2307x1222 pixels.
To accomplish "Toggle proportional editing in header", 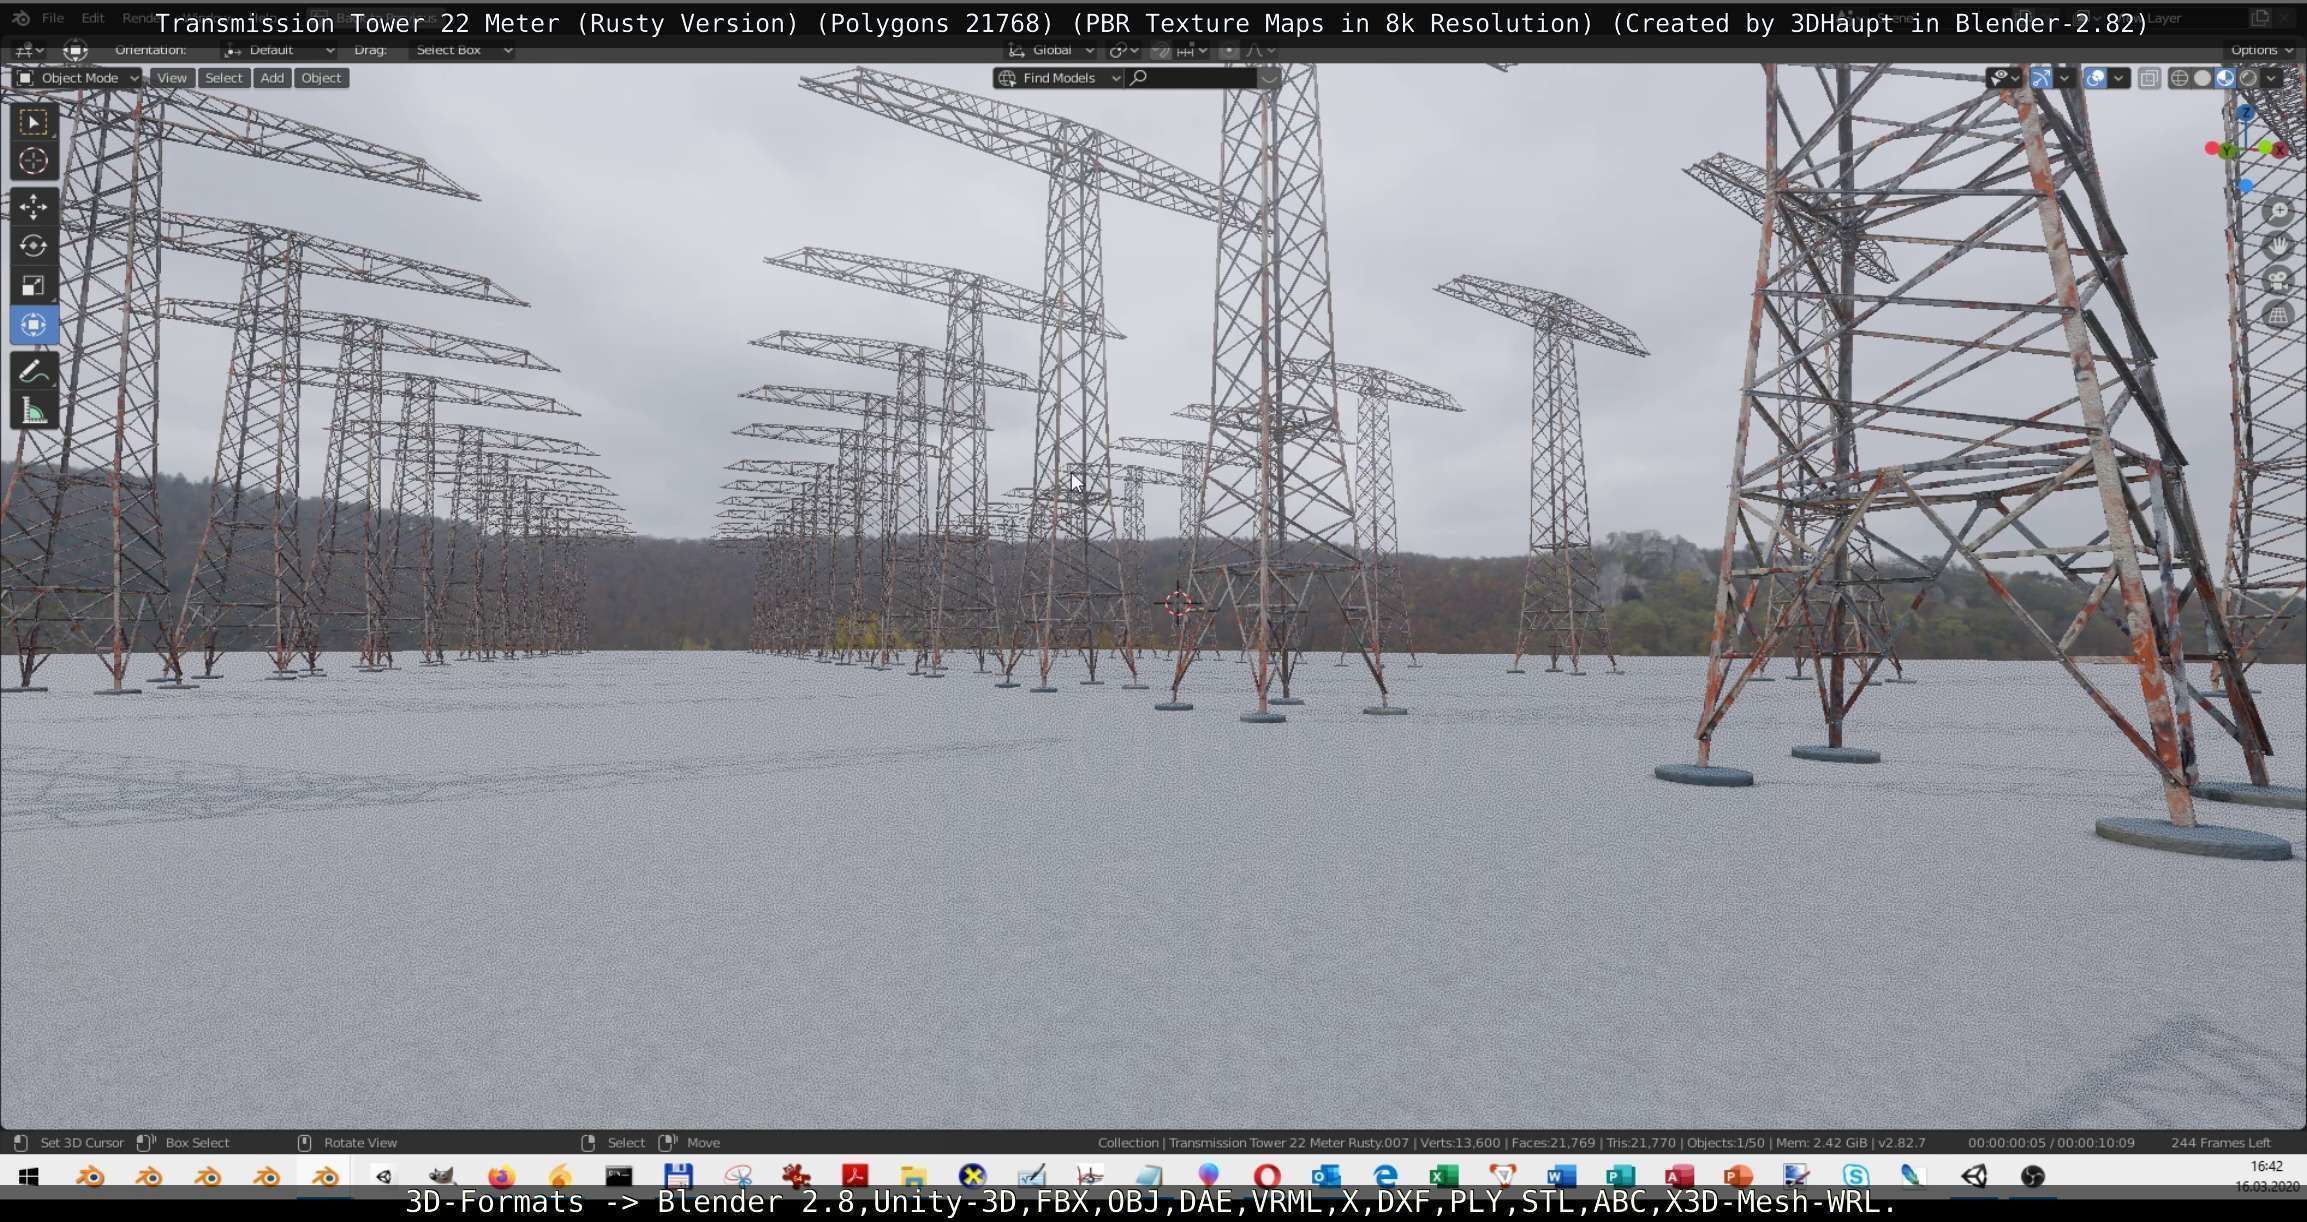I will (x=1229, y=50).
